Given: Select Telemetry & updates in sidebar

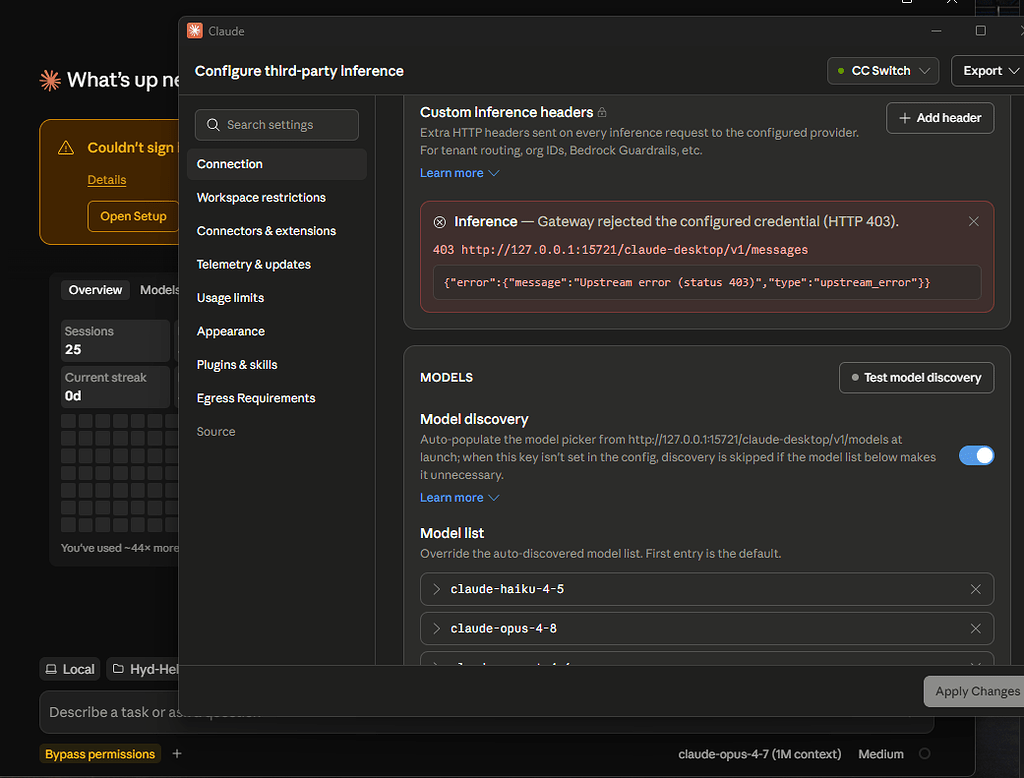Looking at the screenshot, I should point(277,264).
